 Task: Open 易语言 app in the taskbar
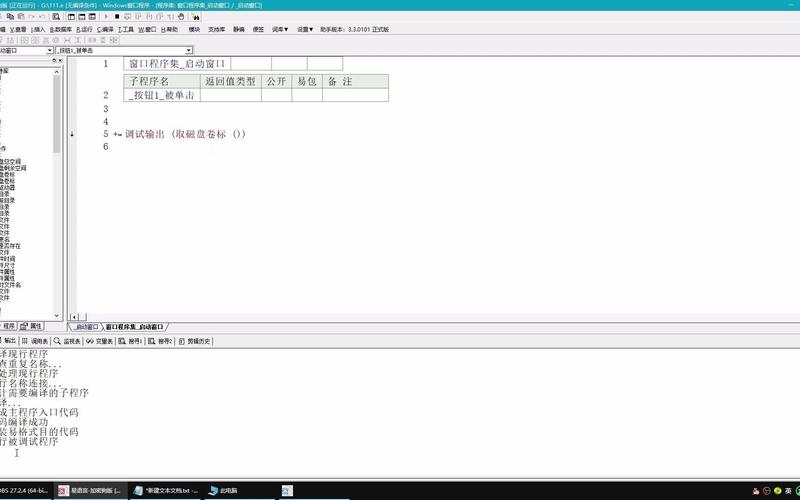(x=90, y=491)
